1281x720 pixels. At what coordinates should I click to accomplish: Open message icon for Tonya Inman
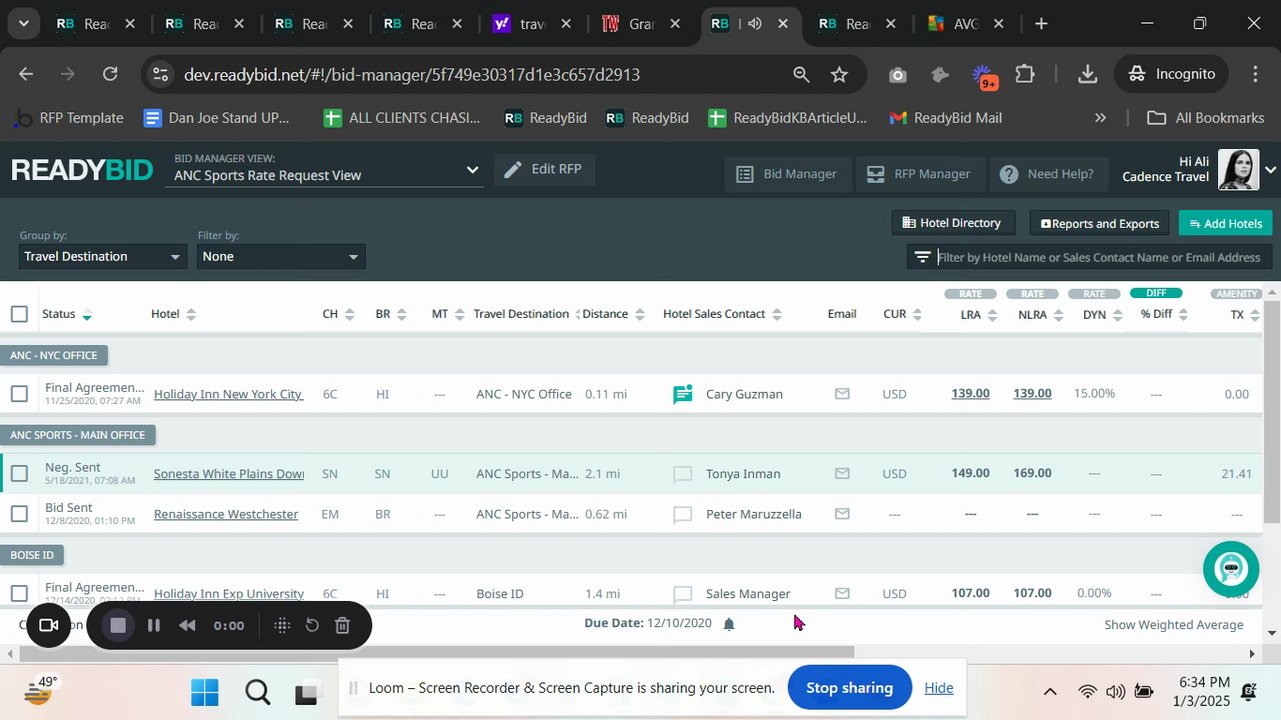click(683, 474)
